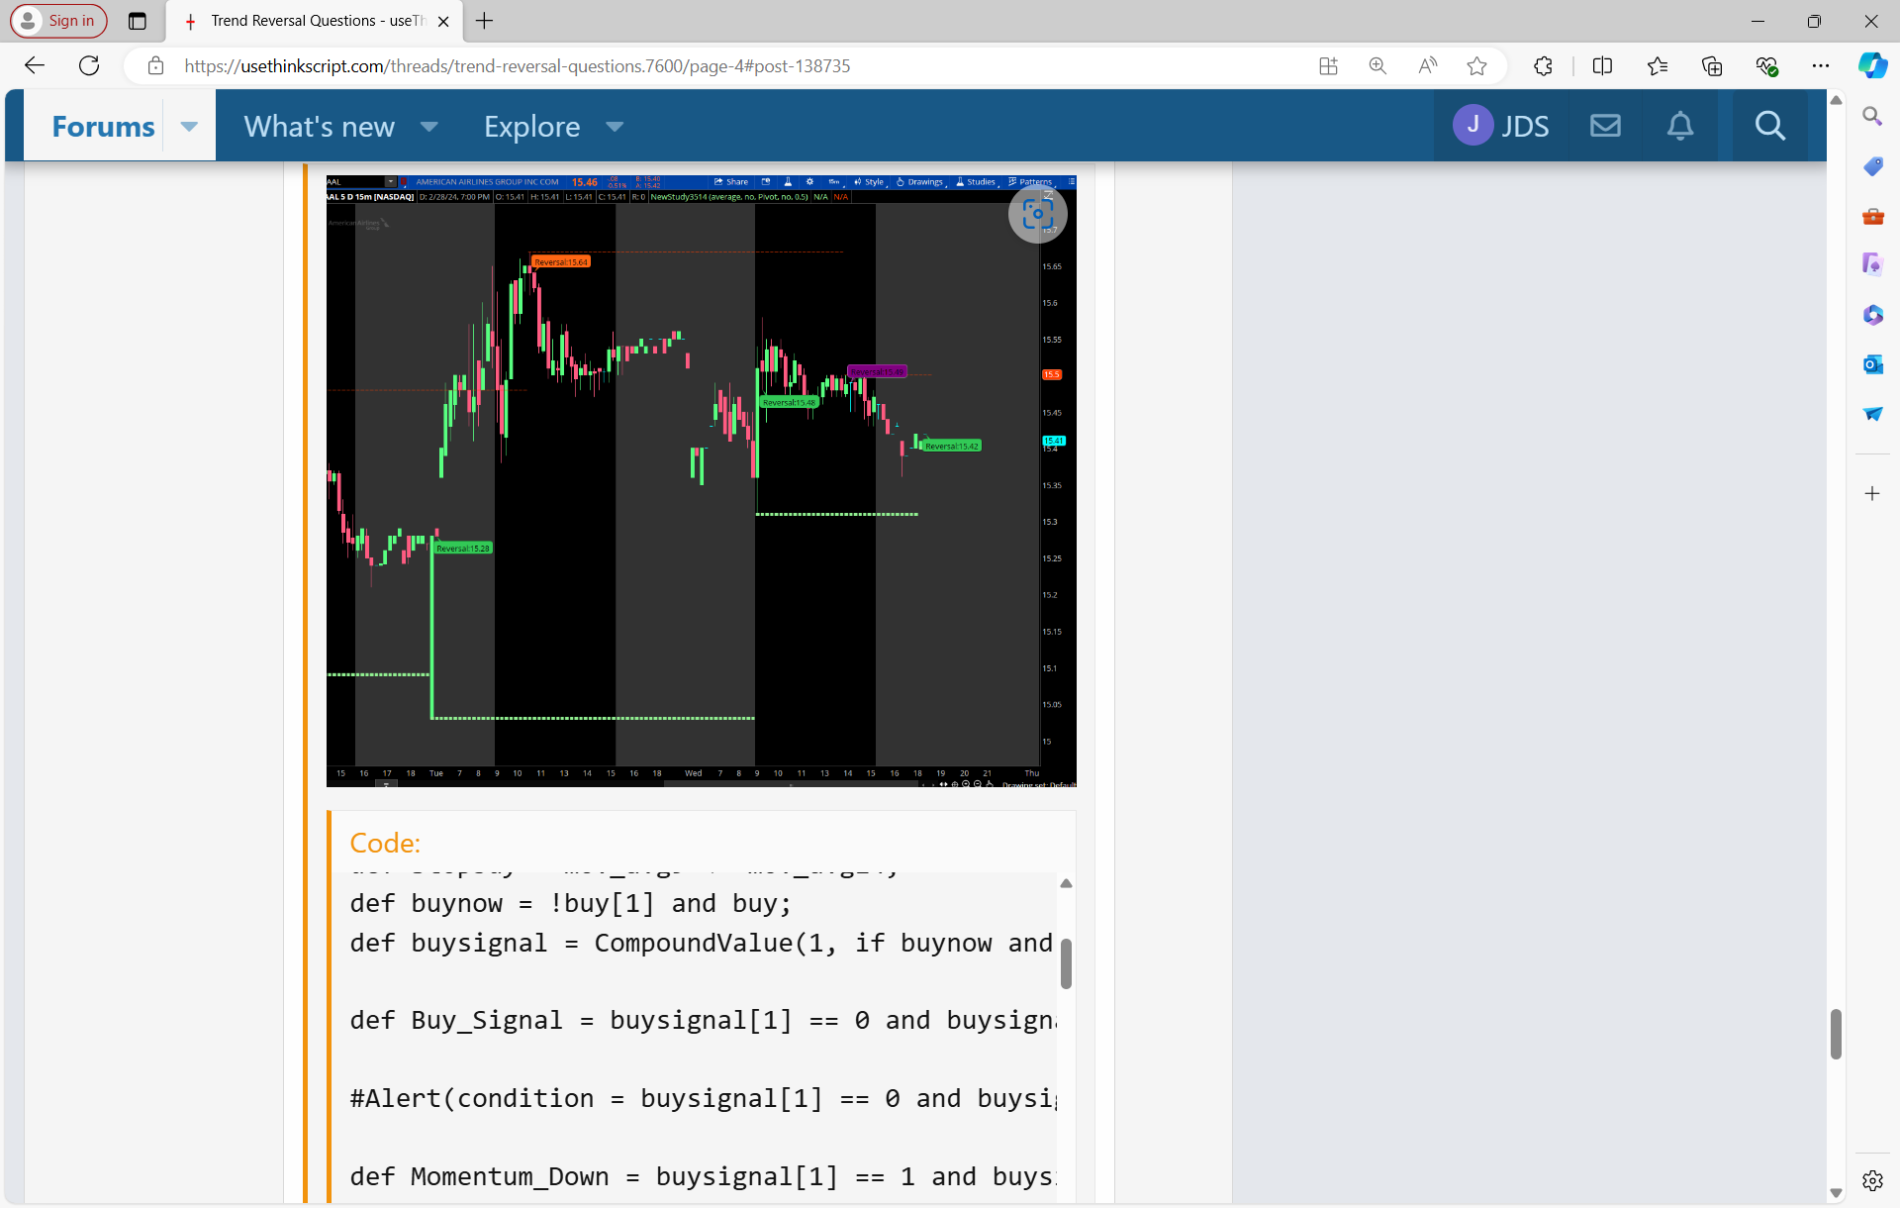Open the JDS user account link
Screen dimensions: 1900x1208
1500,126
